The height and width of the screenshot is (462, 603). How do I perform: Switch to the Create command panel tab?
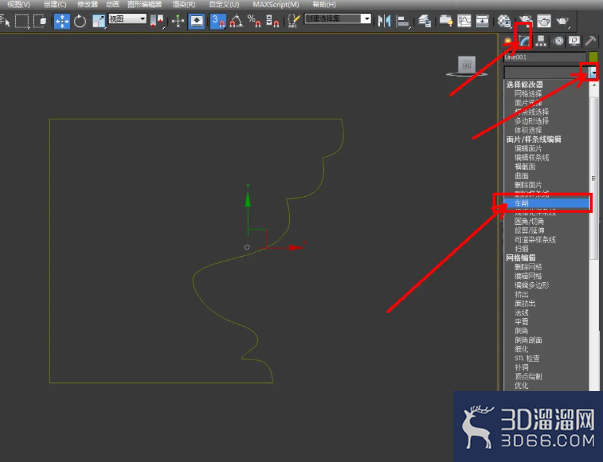tap(508, 41)
